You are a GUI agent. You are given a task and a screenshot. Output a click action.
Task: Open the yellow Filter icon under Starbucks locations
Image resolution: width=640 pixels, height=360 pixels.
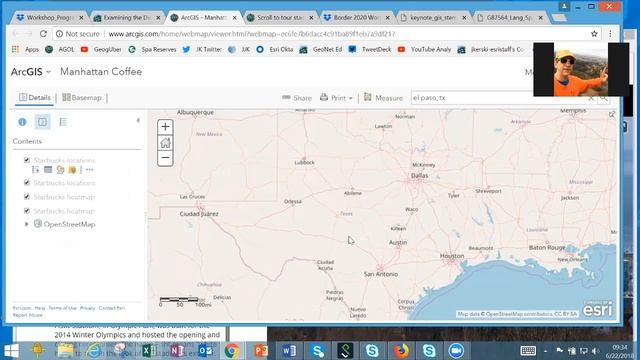[x=72, y=169]
